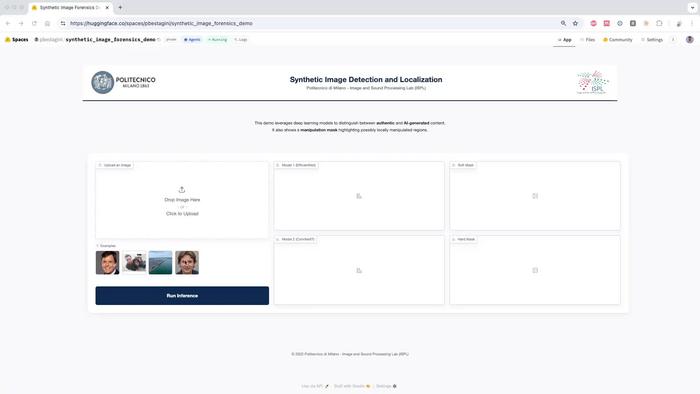The height and width of the screenshot is (394, 700).
Task: Close the Synthetic Image Forensics browser tab
Action: [x=107, y=8]
